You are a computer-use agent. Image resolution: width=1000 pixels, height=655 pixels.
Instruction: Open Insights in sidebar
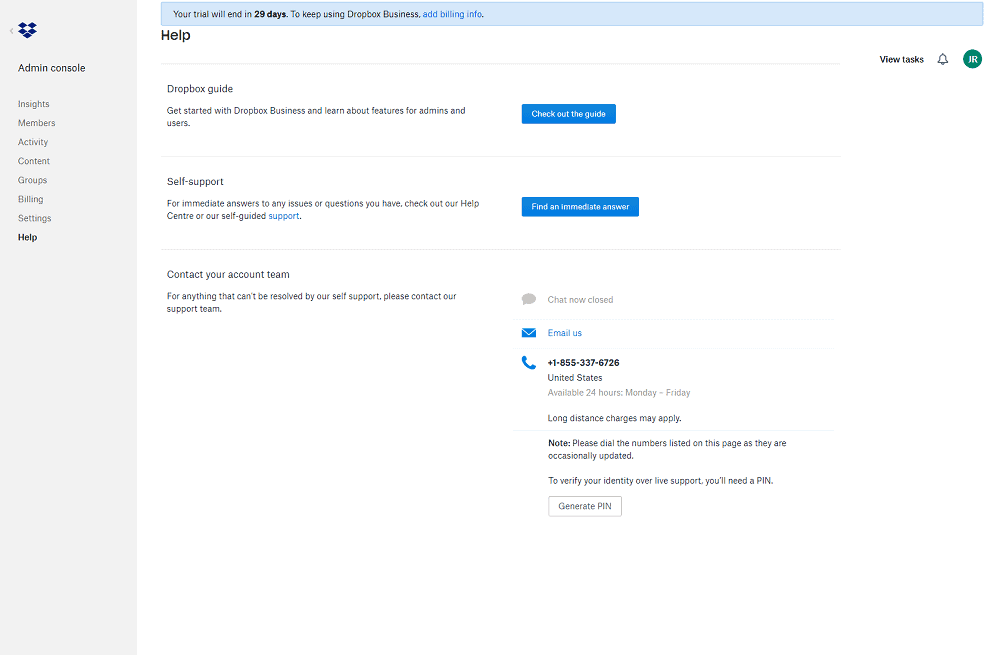(x=34, y=104)
